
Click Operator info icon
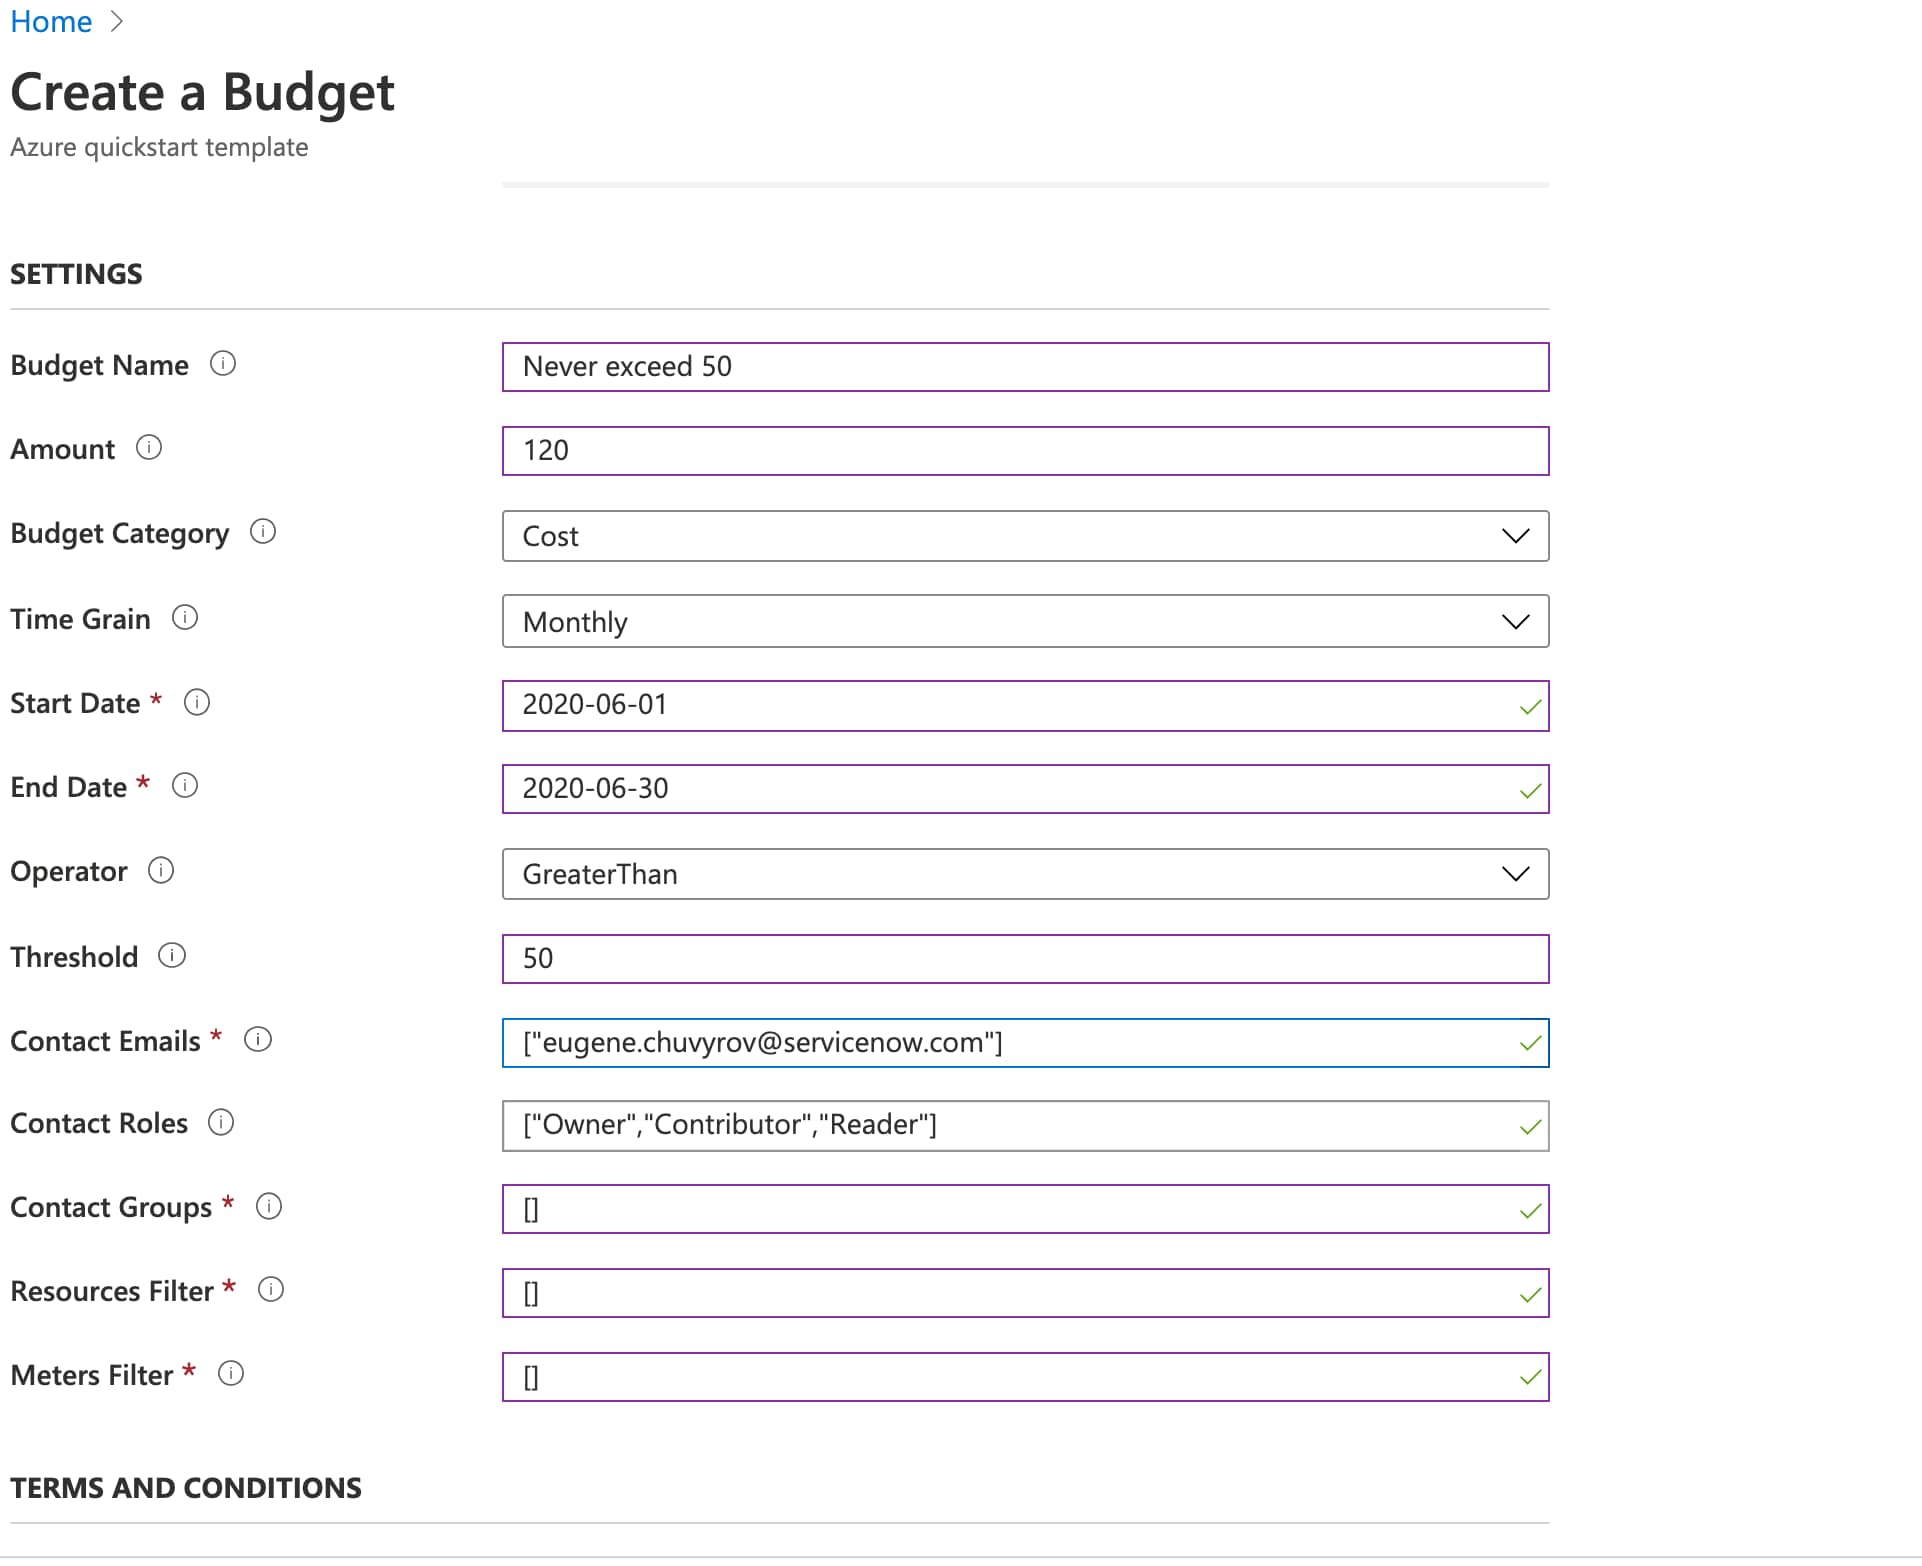pos(161,871)
